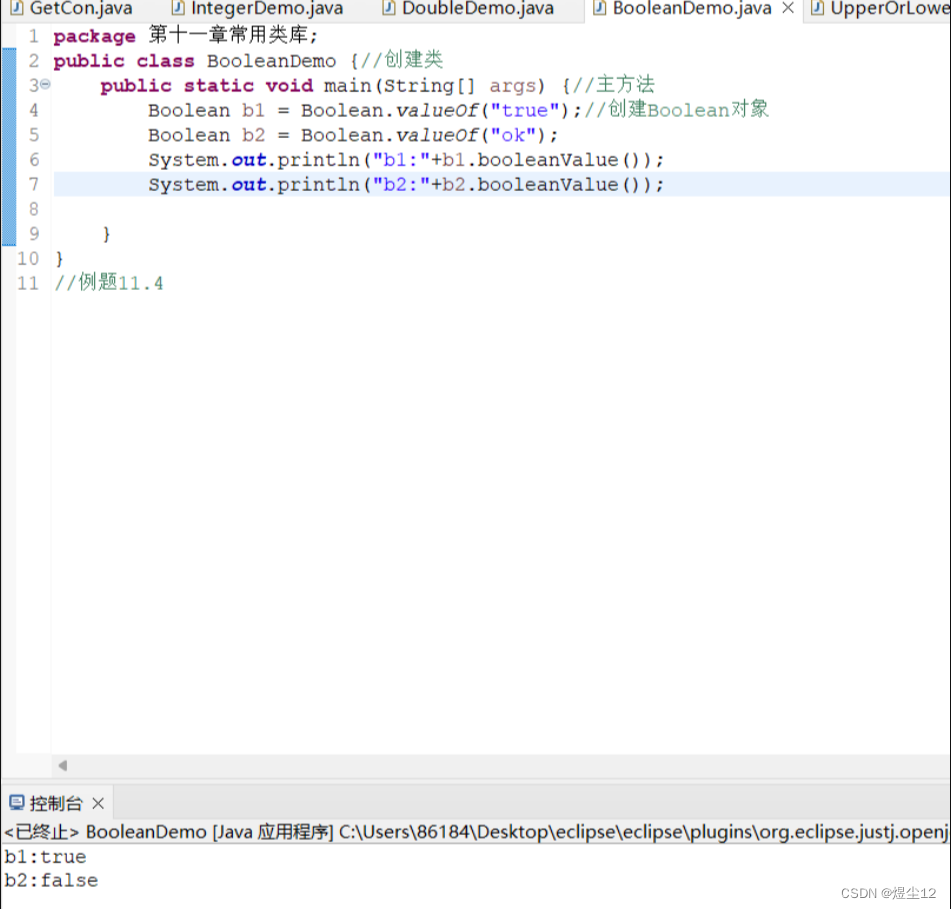Click the console icon beside 控制台 label
Image resolution: width=951 pixels, height=909 pixels.
click(15, 801)
